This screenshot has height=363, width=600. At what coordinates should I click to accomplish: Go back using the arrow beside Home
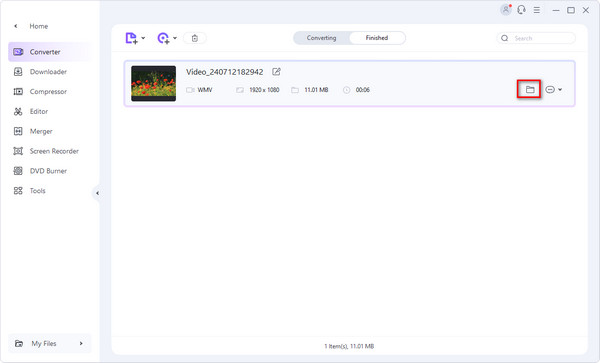16,26
